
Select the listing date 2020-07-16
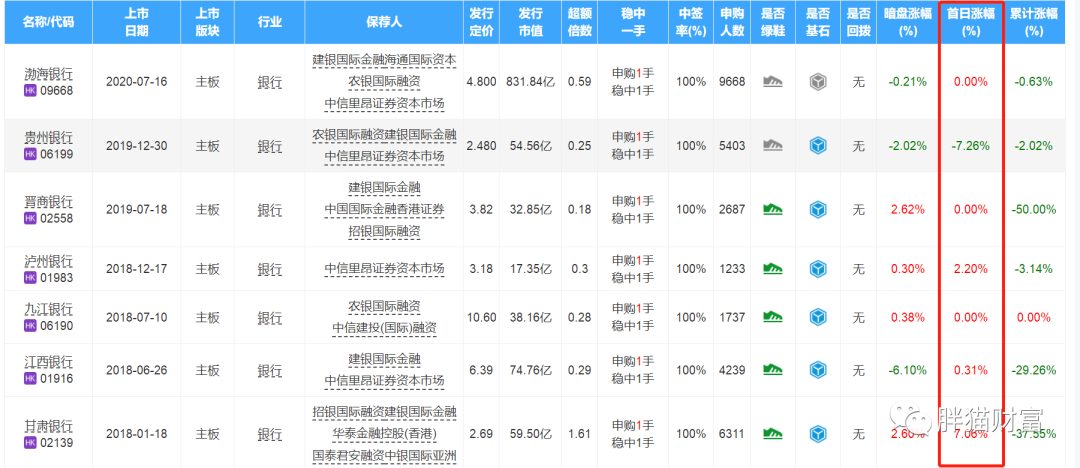pos(136,82)
